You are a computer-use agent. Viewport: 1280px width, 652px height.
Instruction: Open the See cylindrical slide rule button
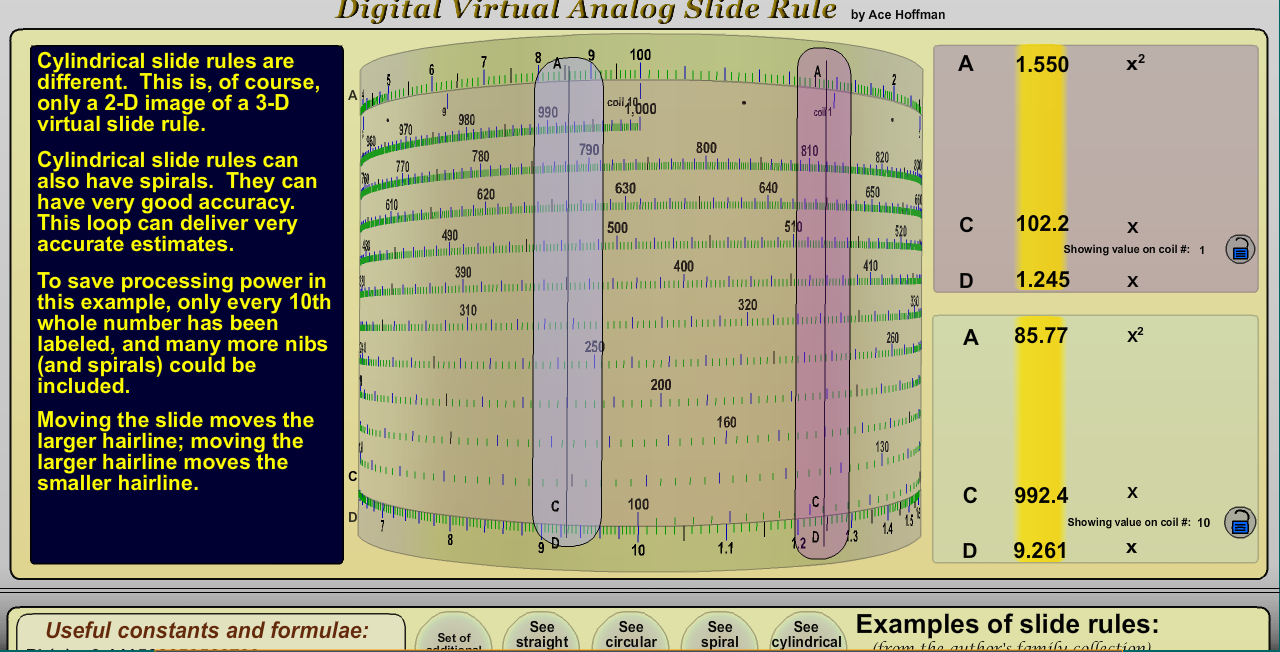[x=806, y=634]
